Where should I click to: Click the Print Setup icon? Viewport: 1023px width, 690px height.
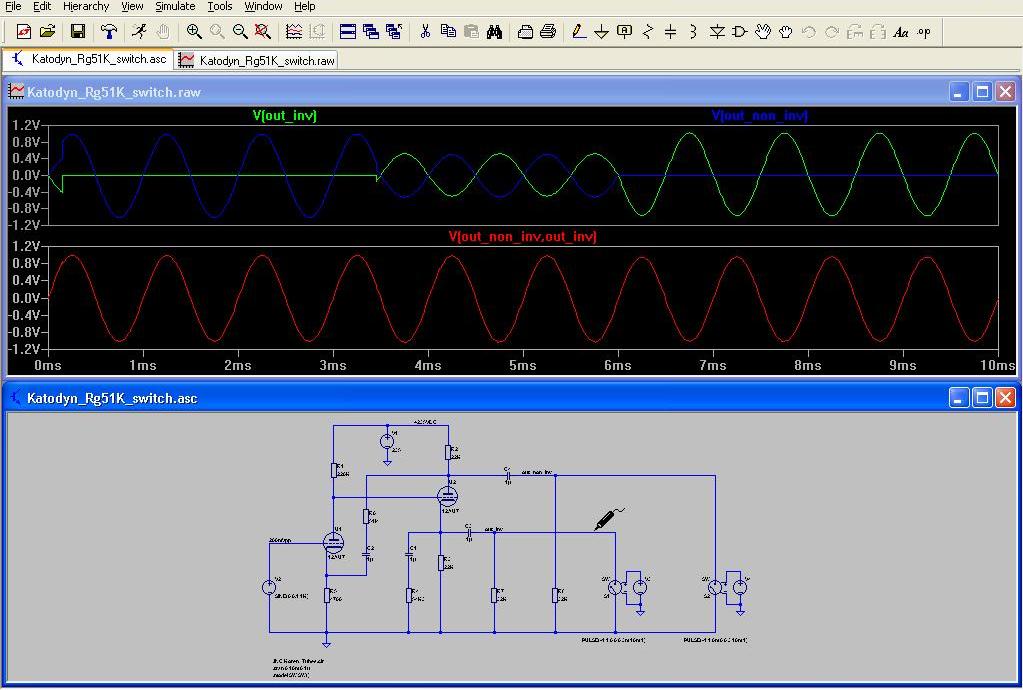point(525,31)
